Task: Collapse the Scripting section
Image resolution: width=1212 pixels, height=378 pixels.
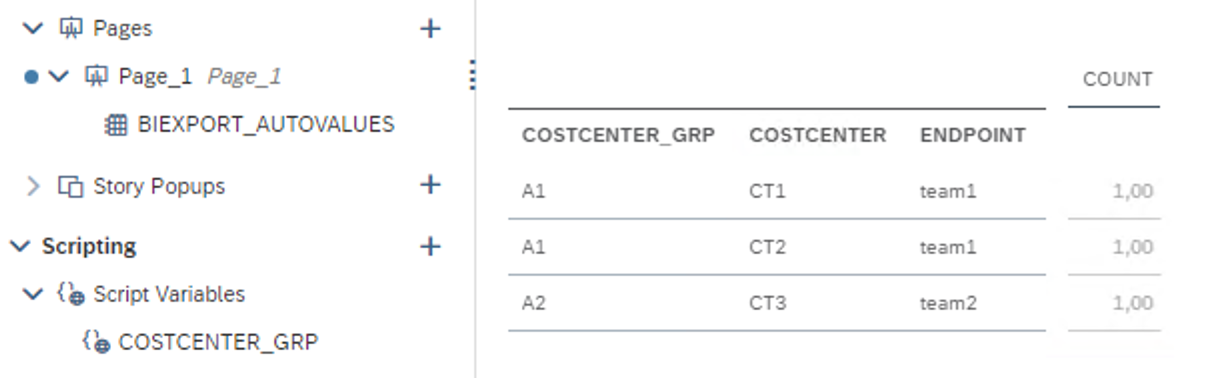Action: [x=20, y=246]
